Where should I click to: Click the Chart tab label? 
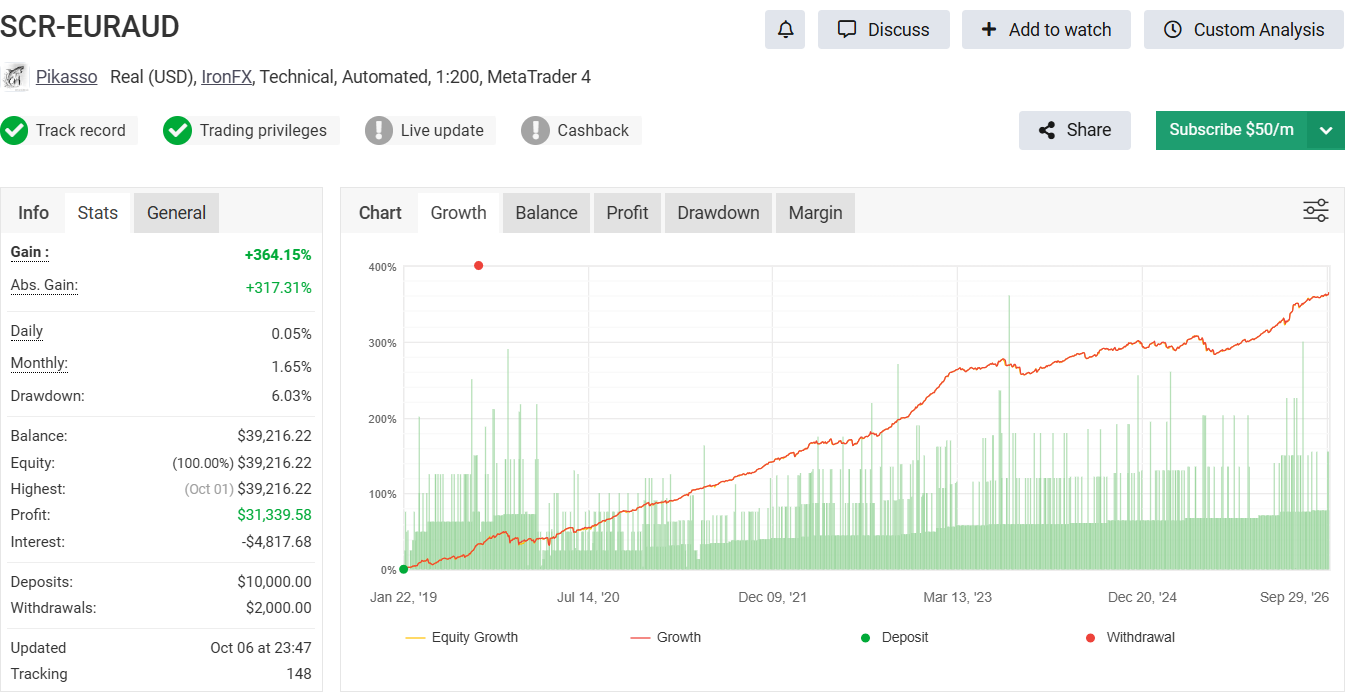pyautogui.click(x=380, y=212)
